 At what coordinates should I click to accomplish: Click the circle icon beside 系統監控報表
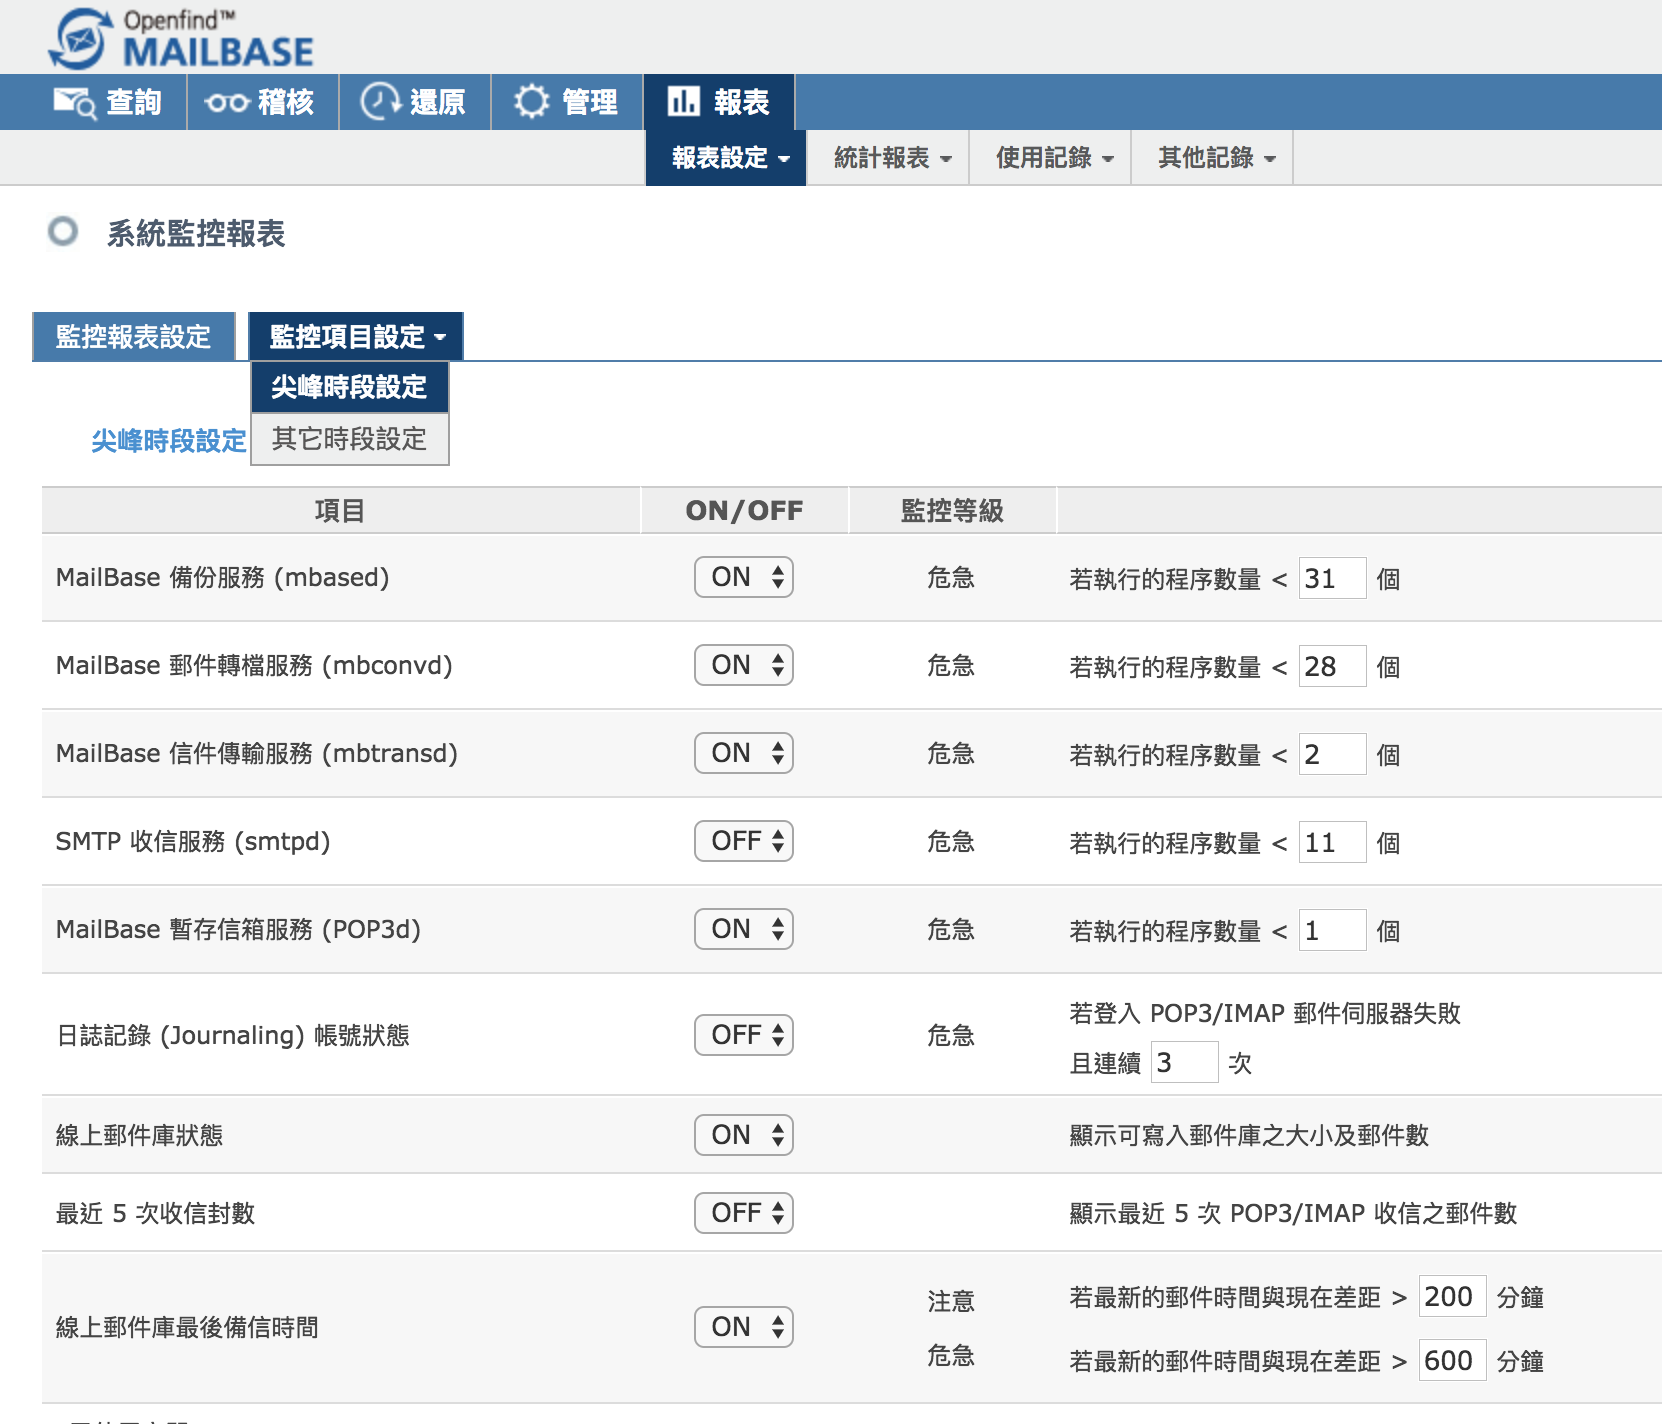tap(62, 233)
